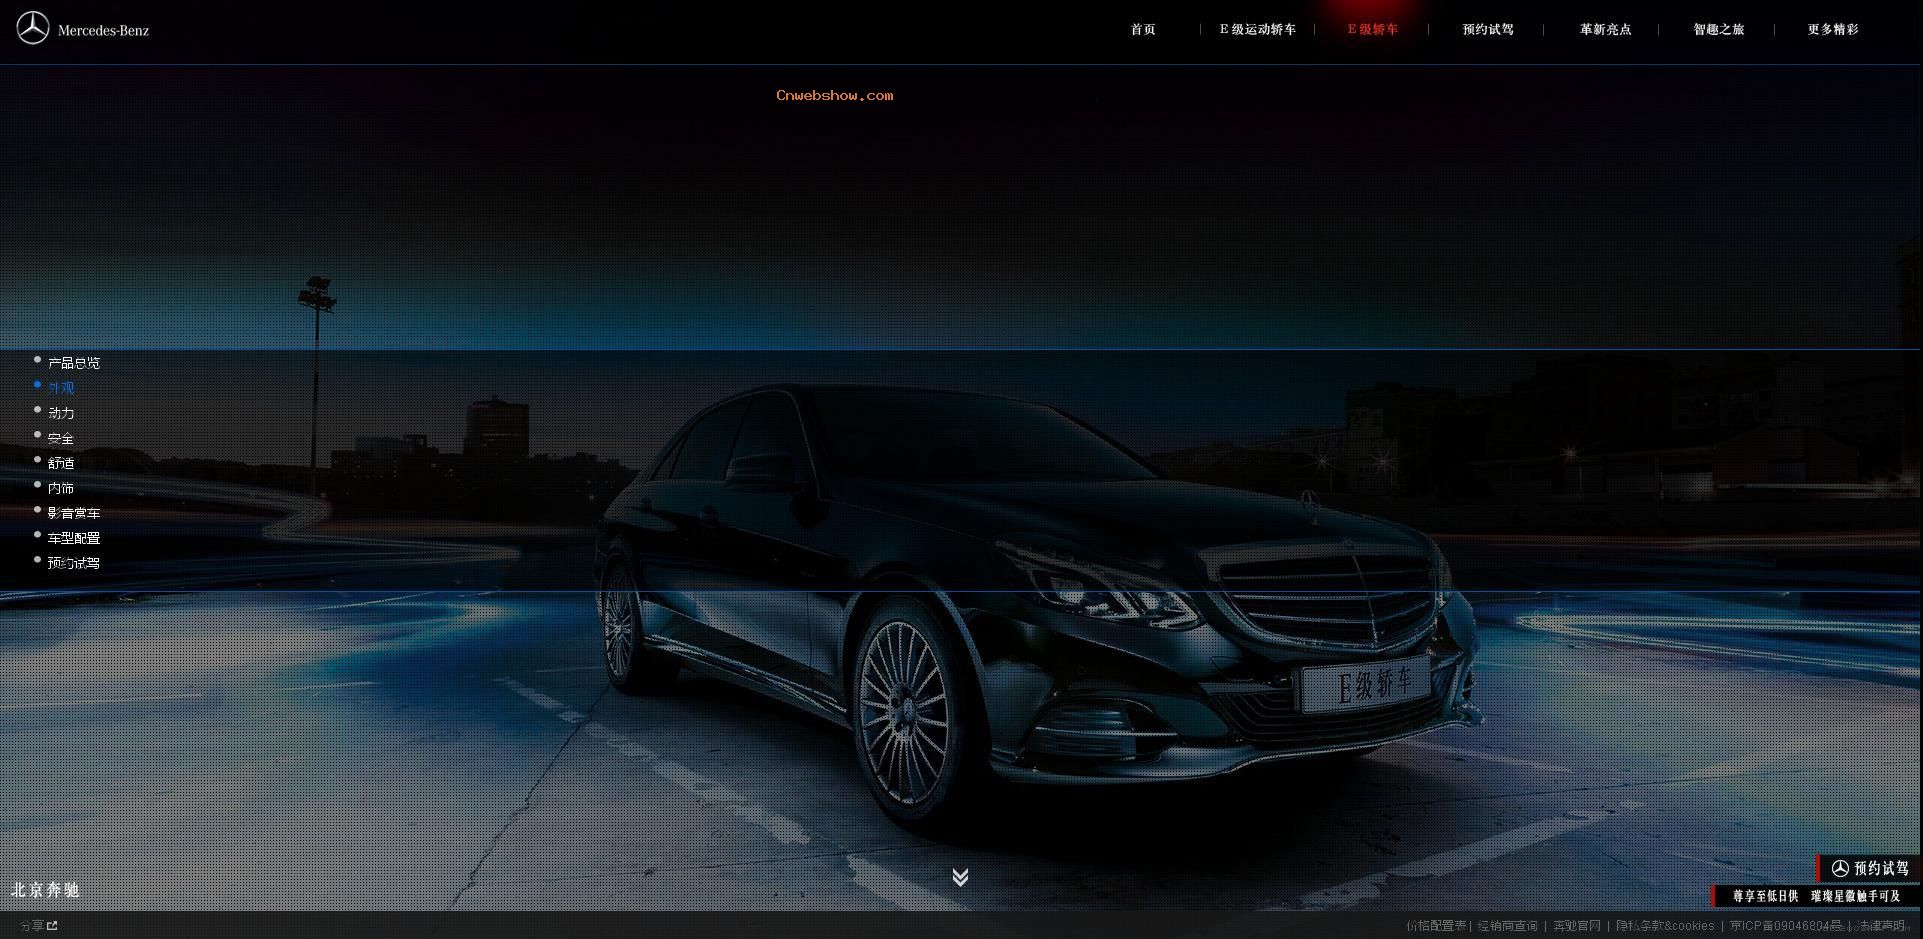Open the E级运动轿车 menu item

(x=1257, y=30)
